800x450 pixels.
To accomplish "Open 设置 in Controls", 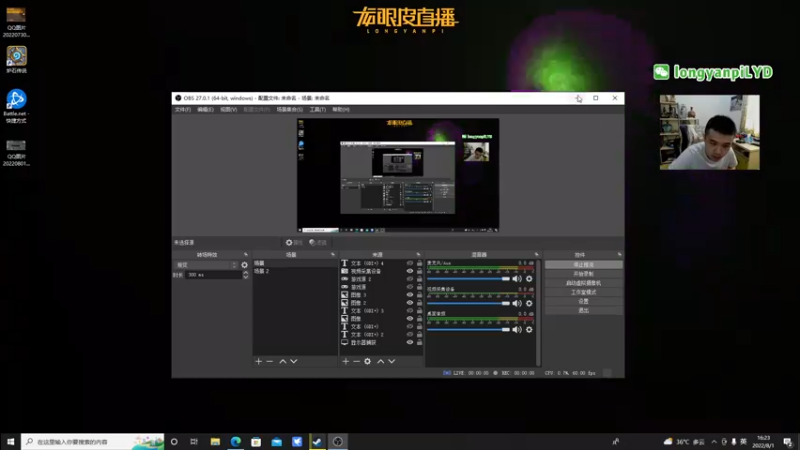I will [583, 302].
